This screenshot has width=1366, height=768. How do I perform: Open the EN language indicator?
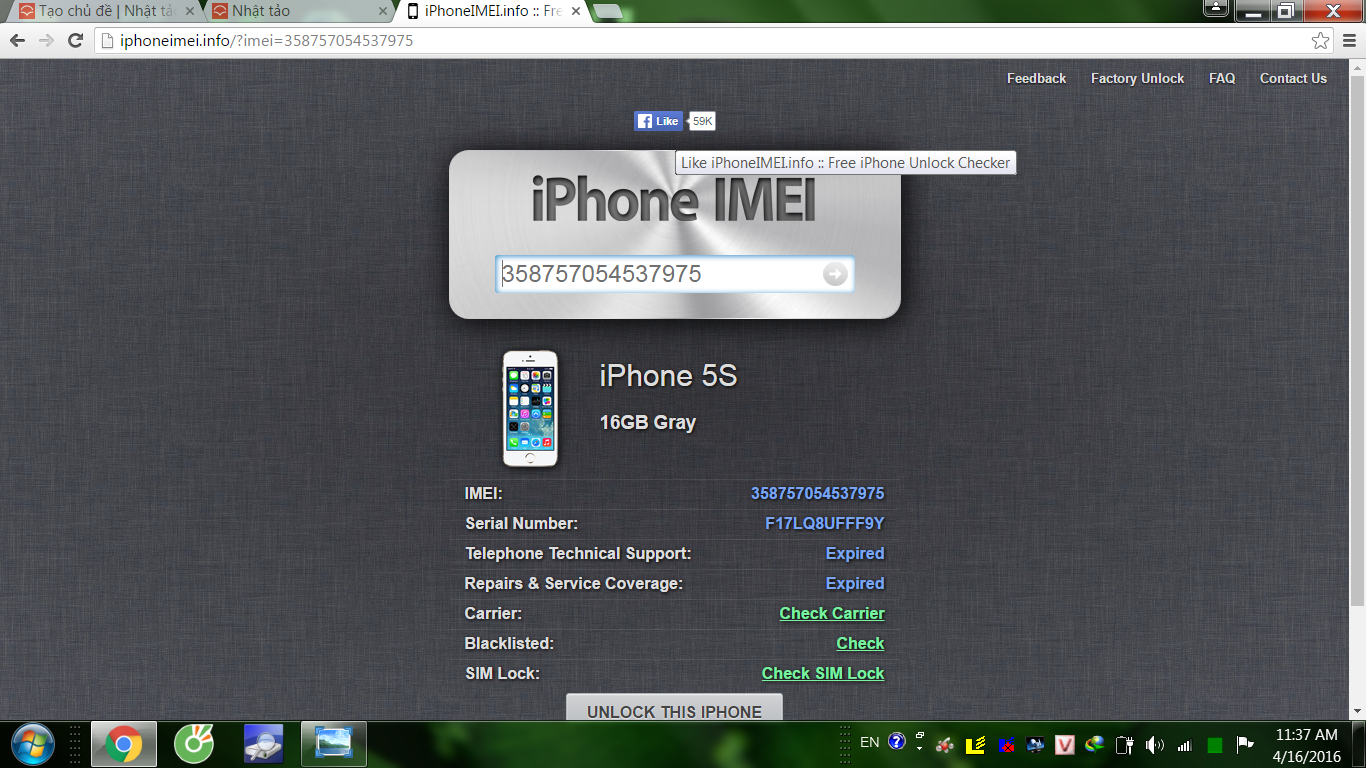click(869, 742)
